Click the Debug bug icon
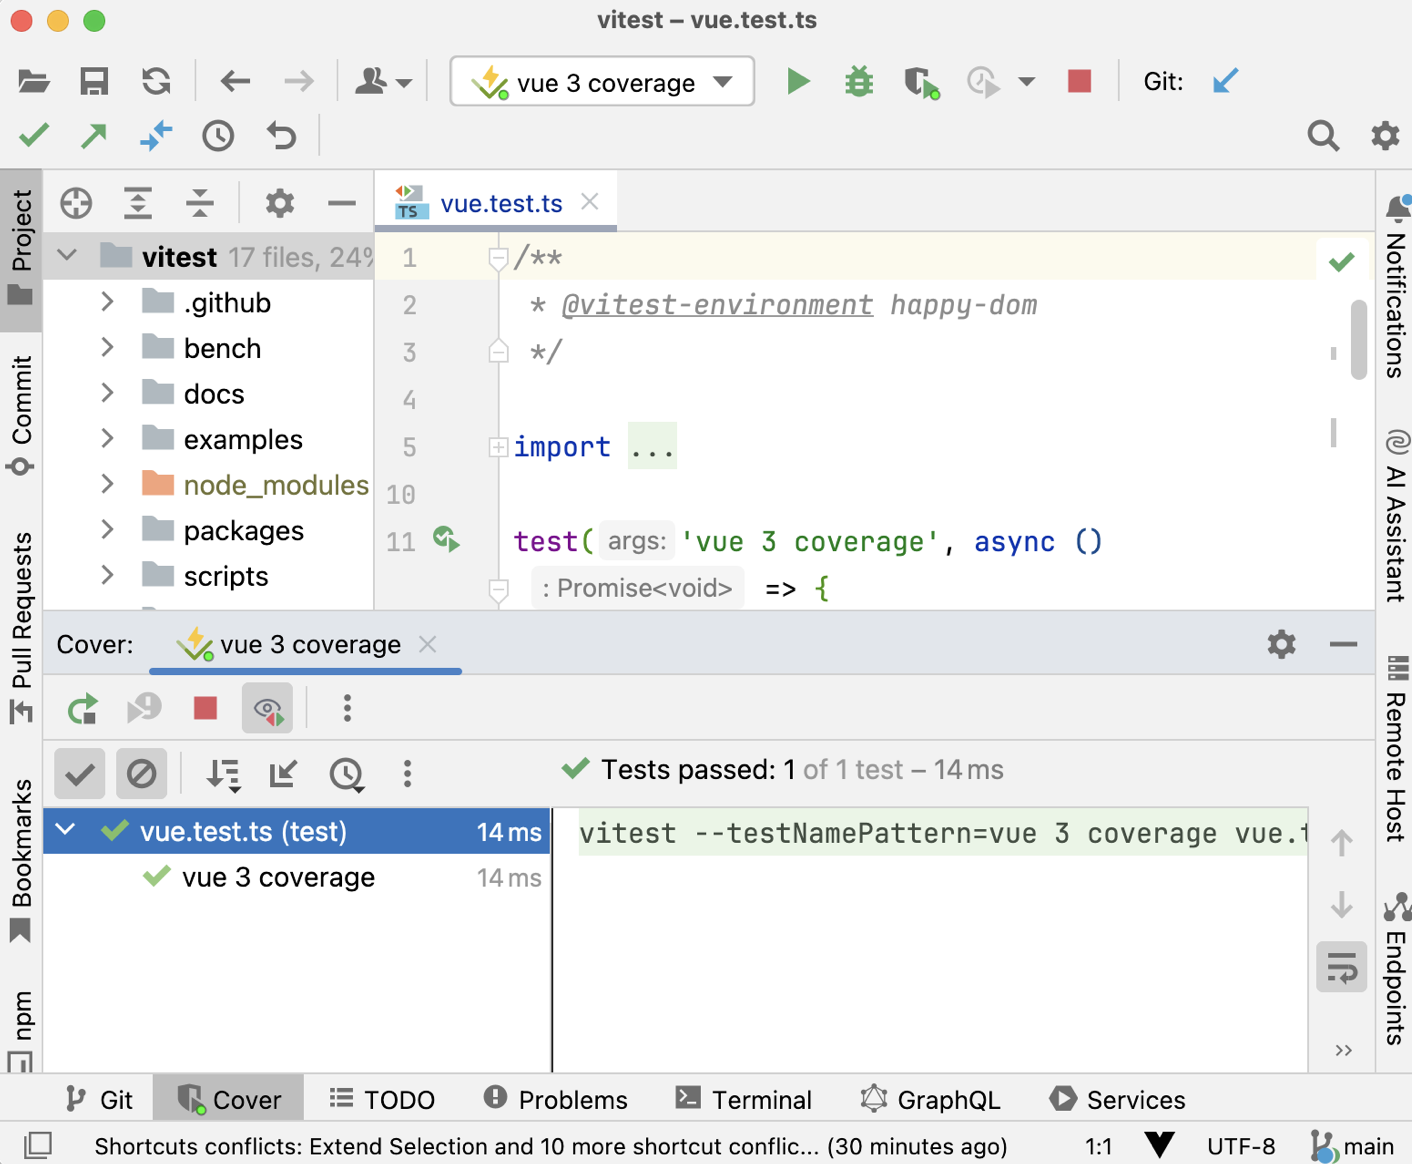This screenshot has height=1164, width=1412. point(858,82)
